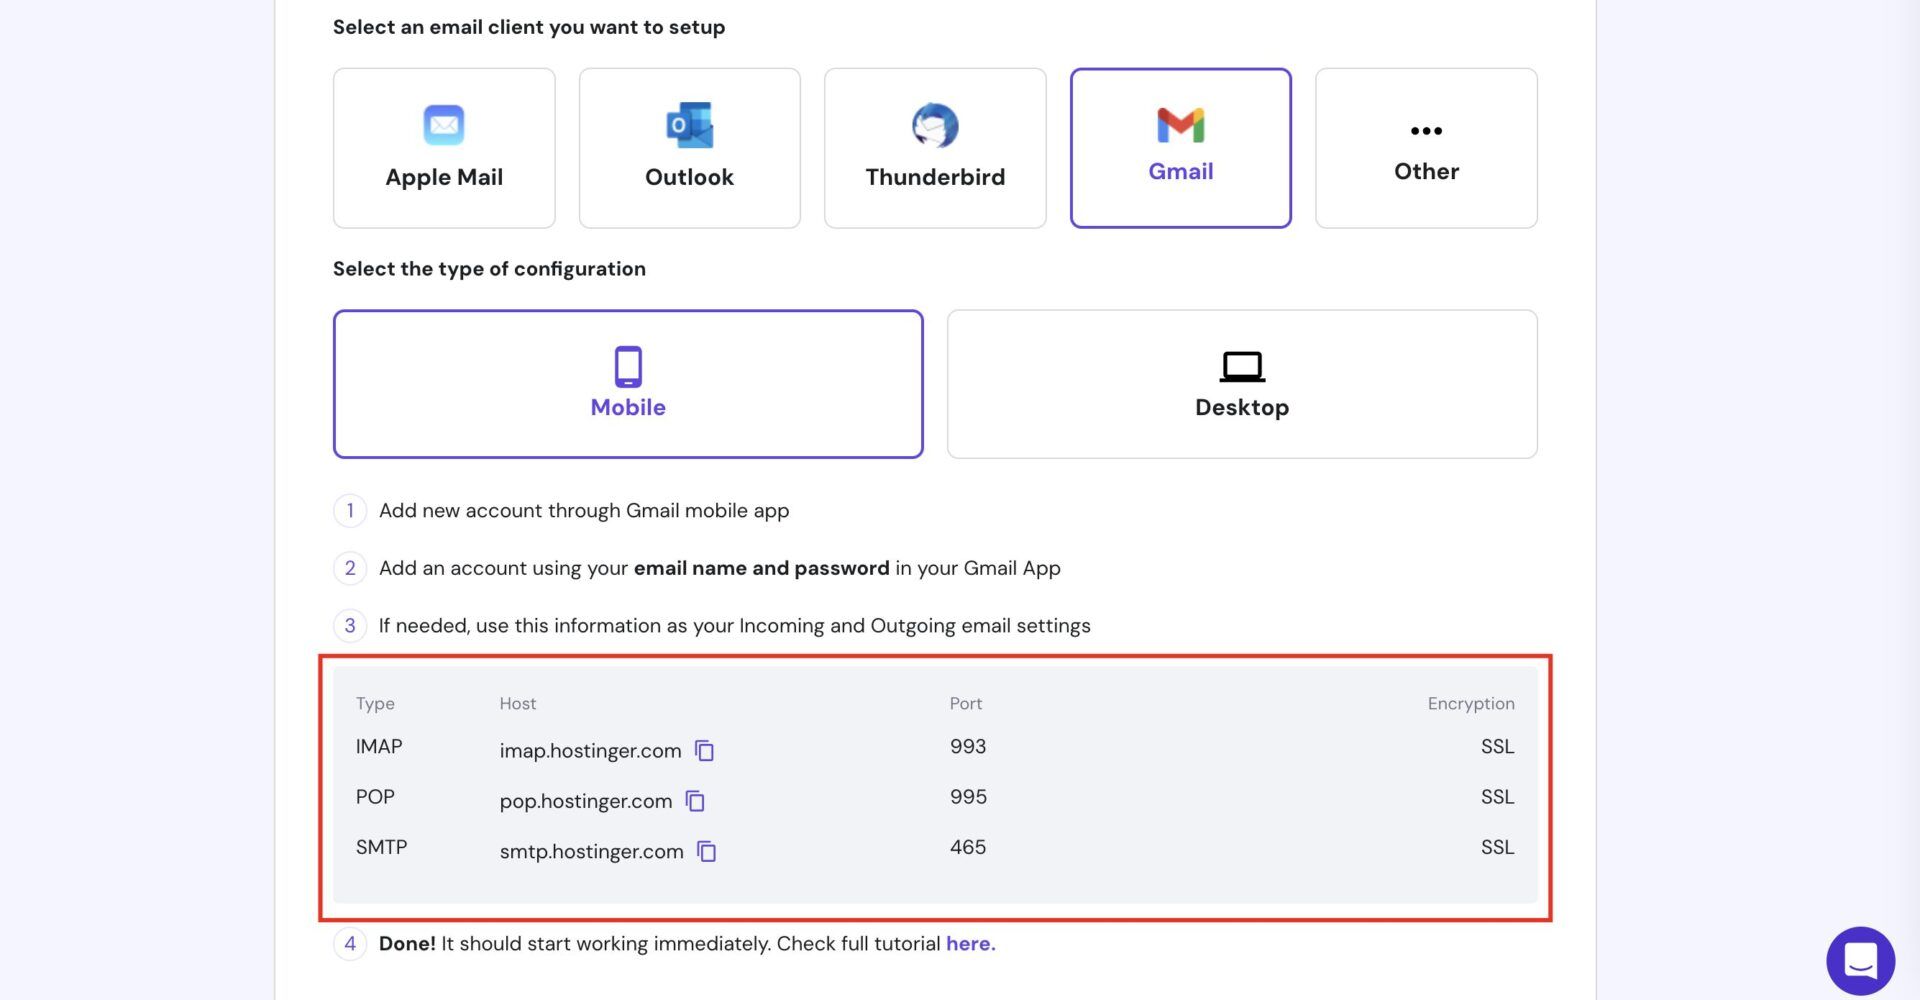Click the Encryption column header
The width and height of the screenshot is (1920, 1000).
pos(1470,703)
